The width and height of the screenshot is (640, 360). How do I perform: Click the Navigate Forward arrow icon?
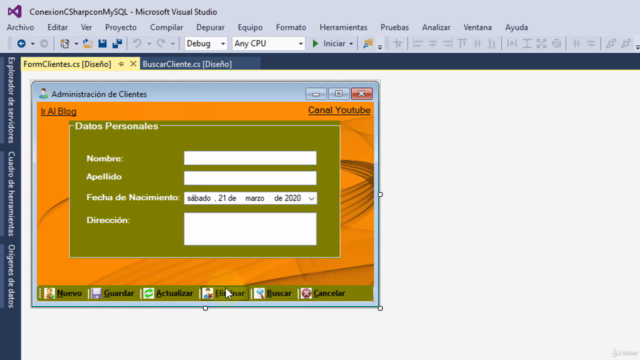(44, 43)
